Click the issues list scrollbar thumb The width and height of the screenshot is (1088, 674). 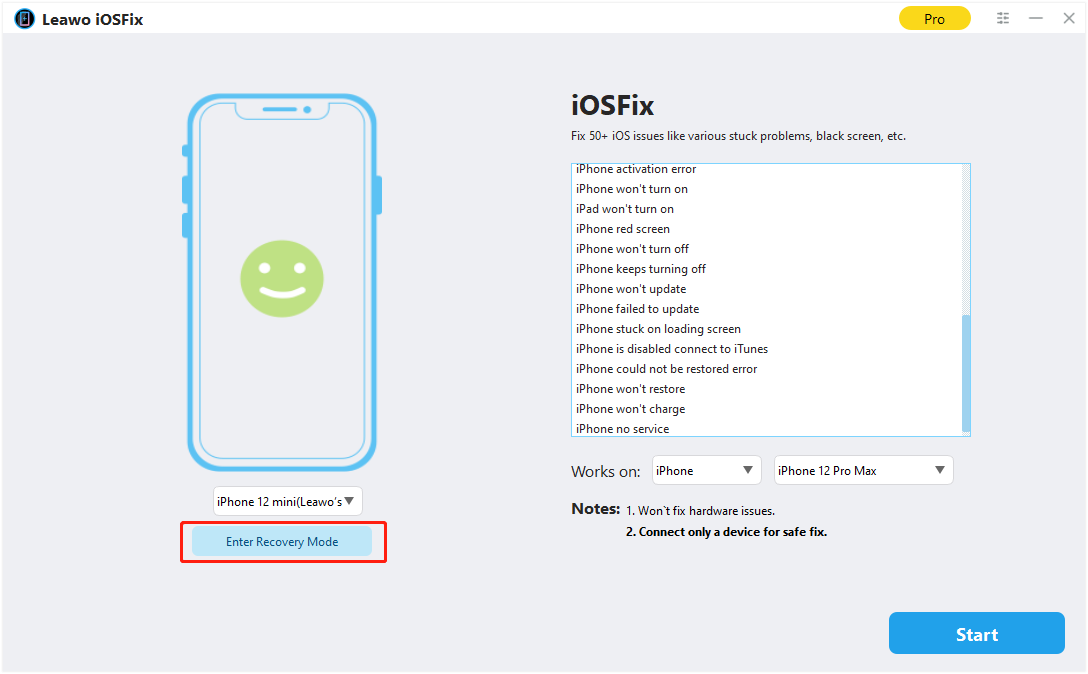pos(966,373)
